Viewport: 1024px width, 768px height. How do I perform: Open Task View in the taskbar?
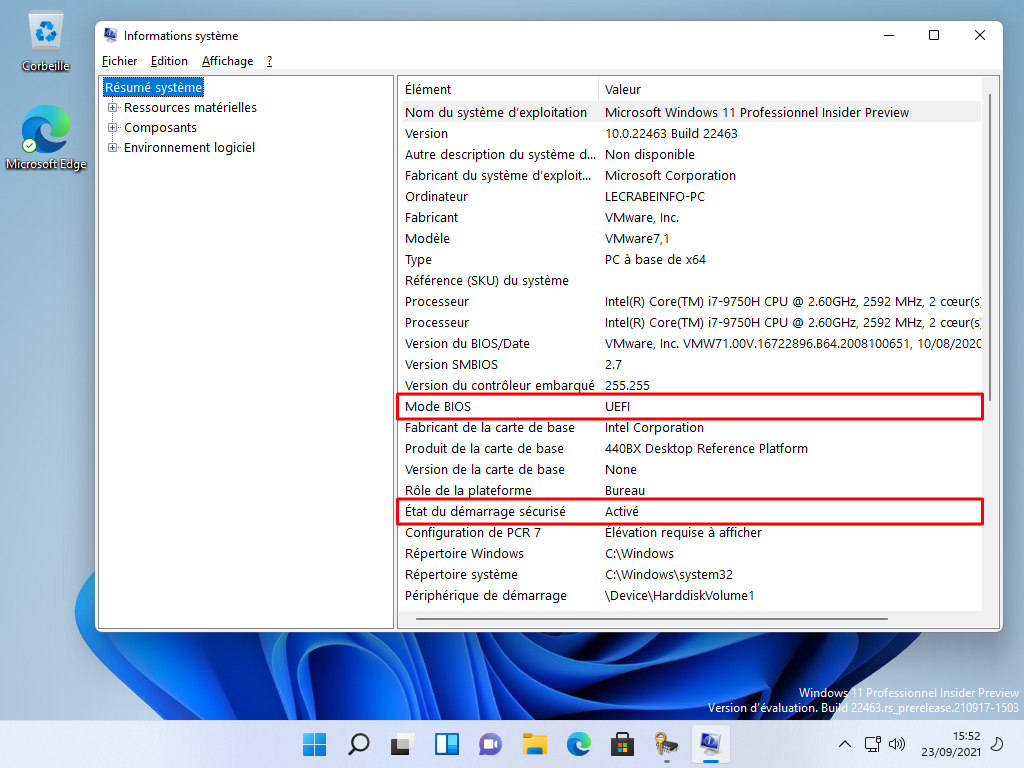click(x=402, y=744)
